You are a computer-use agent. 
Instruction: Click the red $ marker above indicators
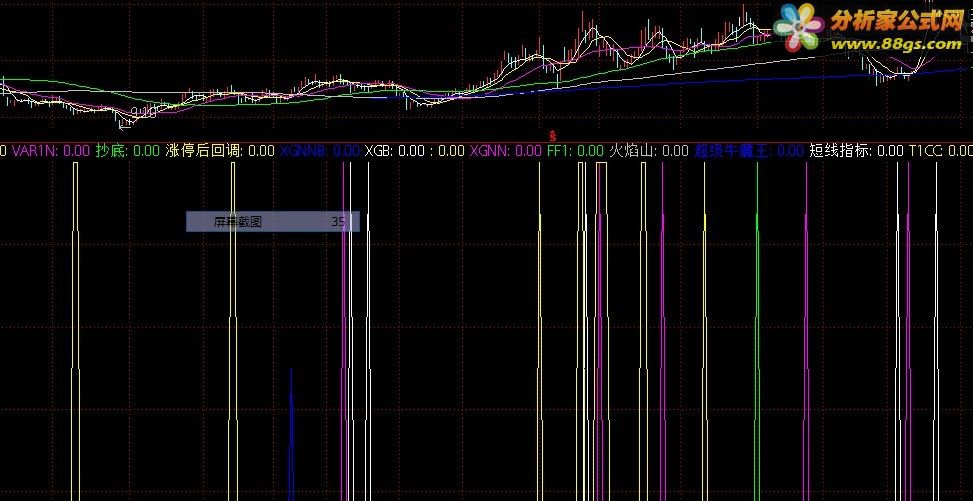552,135
